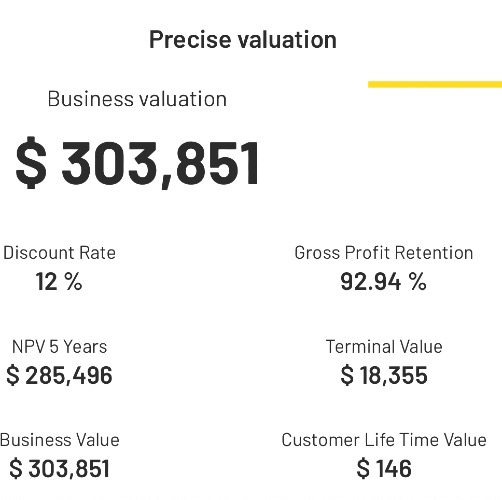Select the 92.94 % retention value
The image size is (502, 500).
click(383, 282)
